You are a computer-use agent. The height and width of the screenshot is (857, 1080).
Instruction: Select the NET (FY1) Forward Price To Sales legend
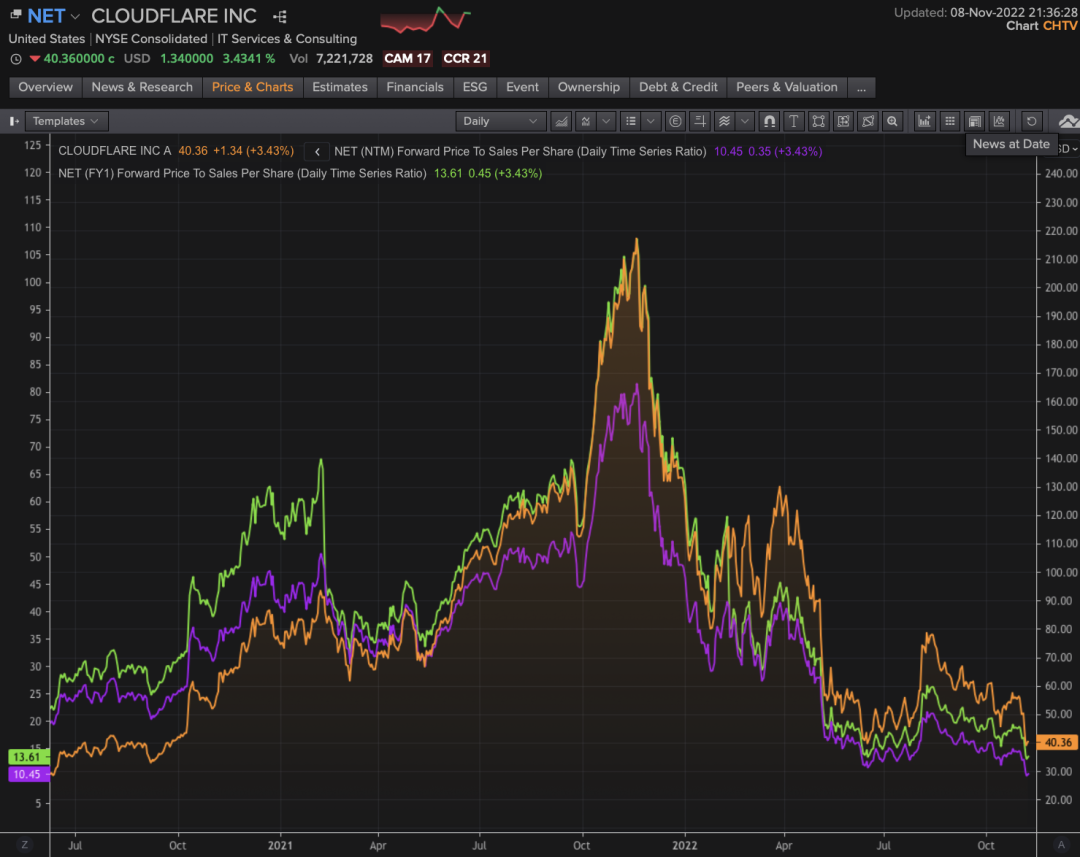click(242, 174)
